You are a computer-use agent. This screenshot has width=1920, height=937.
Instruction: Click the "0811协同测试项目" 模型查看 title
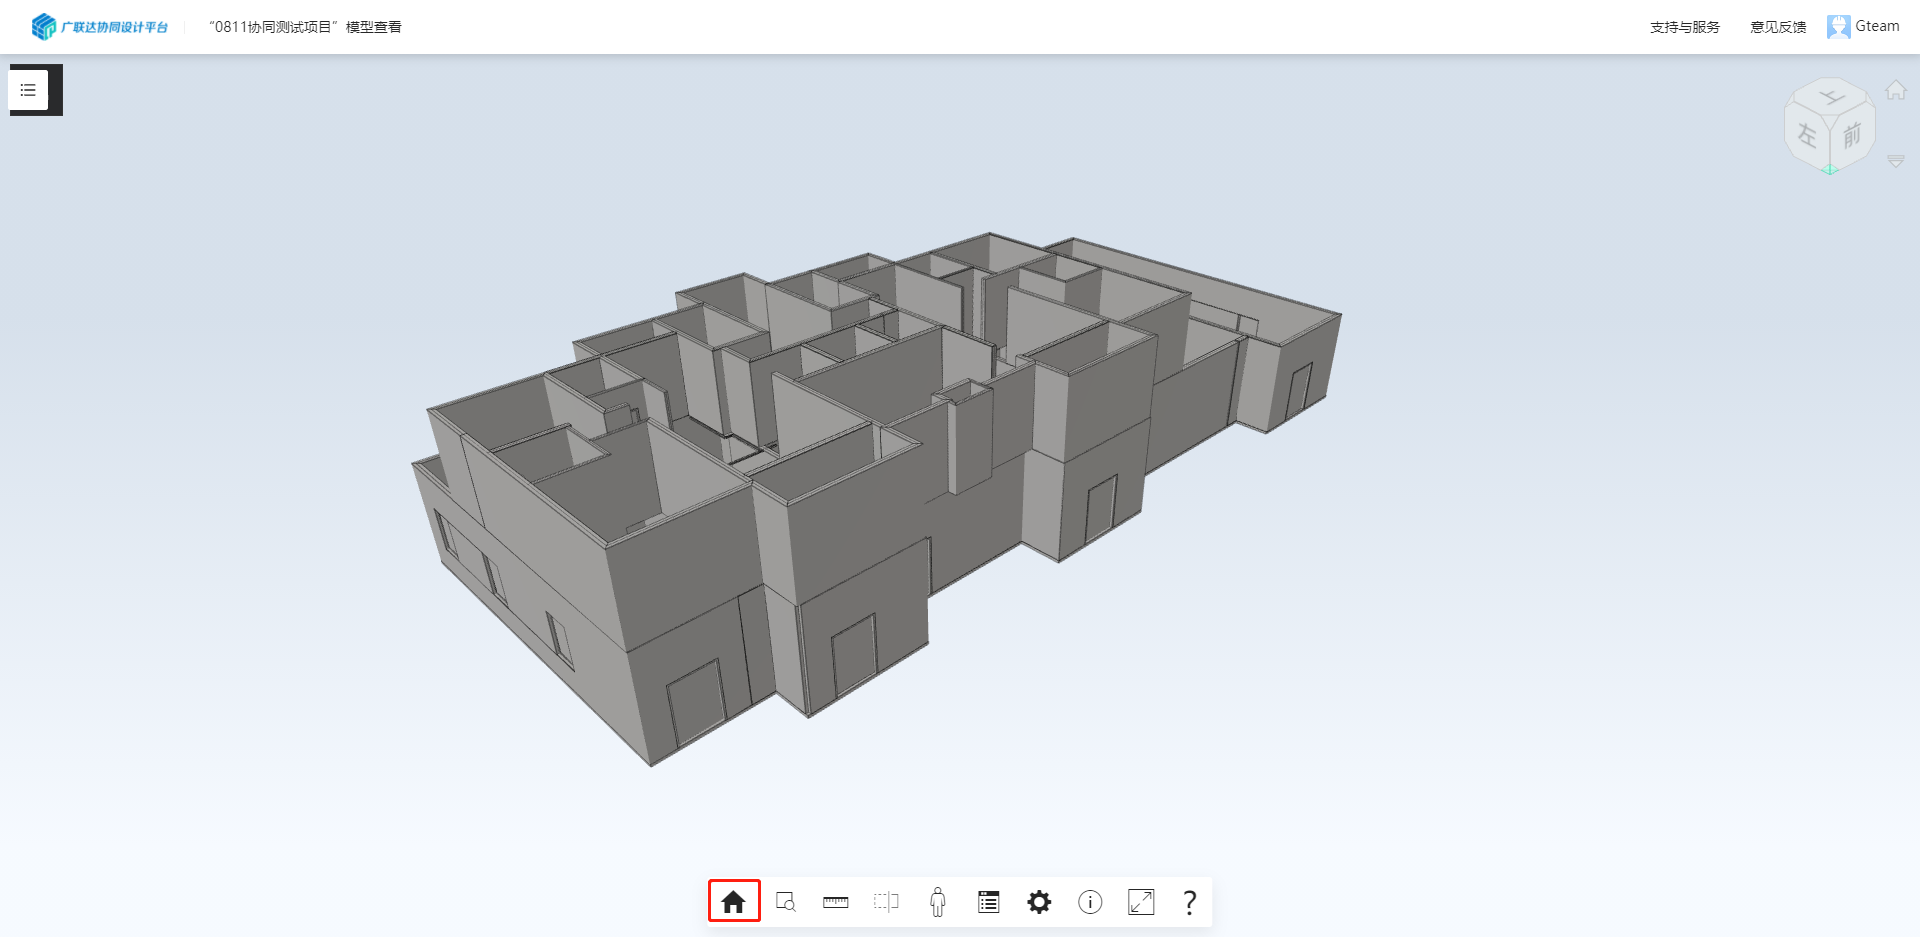(305, 27)
